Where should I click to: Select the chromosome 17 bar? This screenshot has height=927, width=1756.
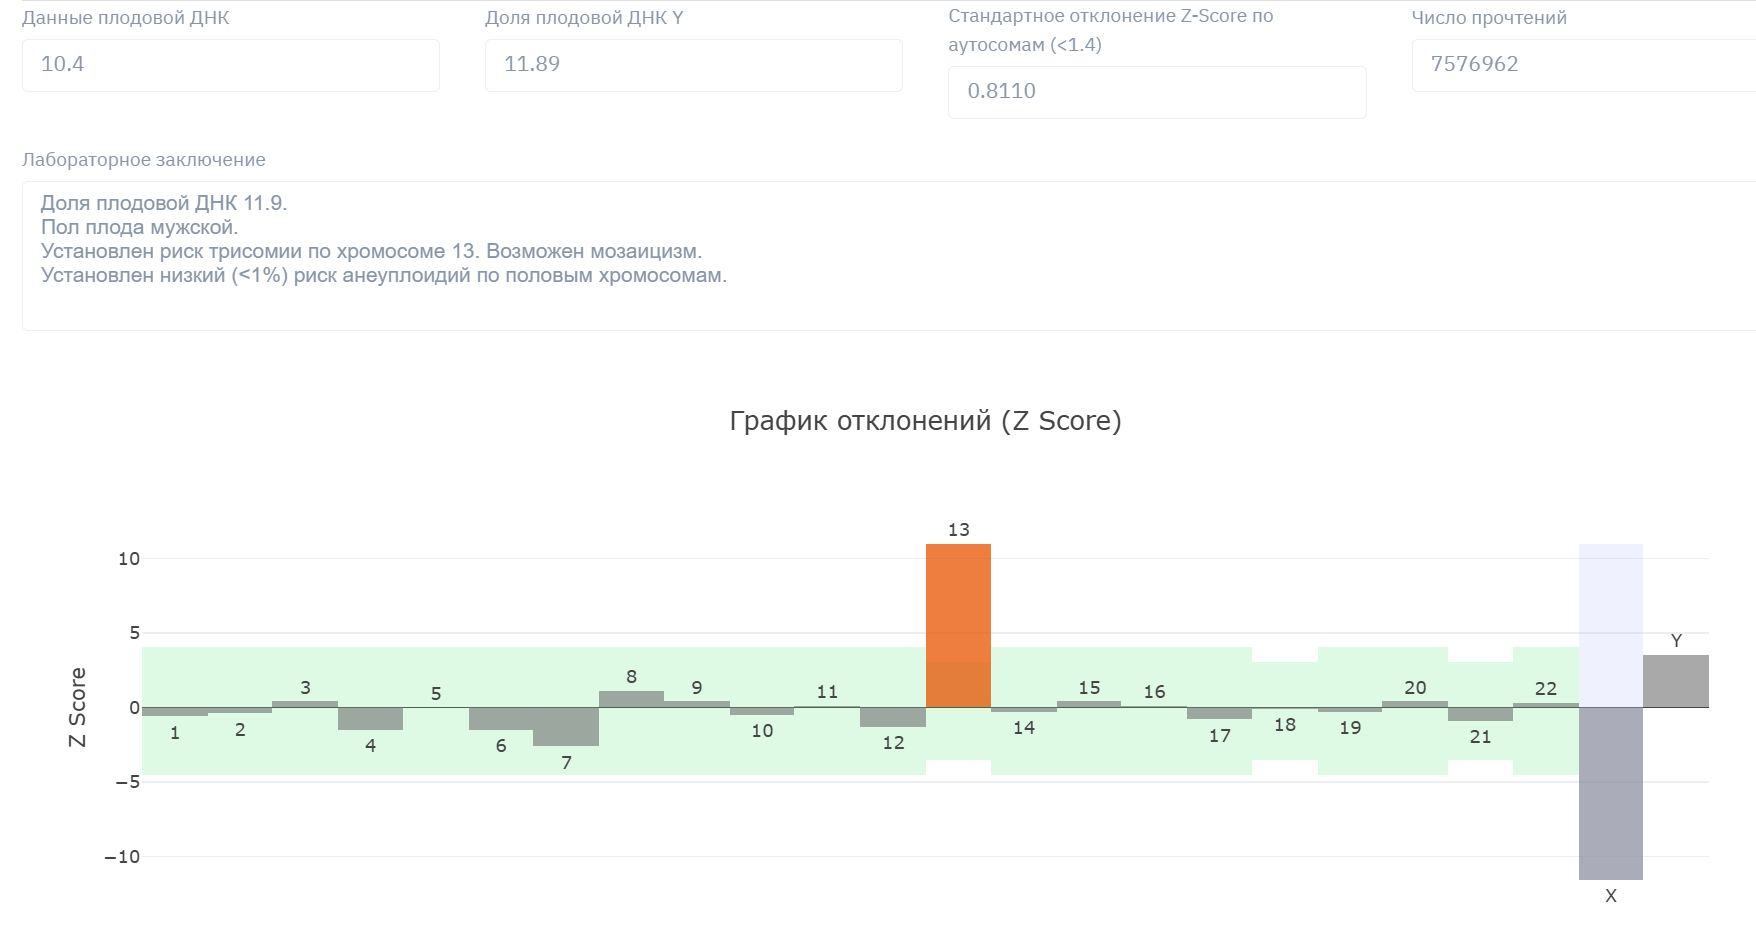1219,713
